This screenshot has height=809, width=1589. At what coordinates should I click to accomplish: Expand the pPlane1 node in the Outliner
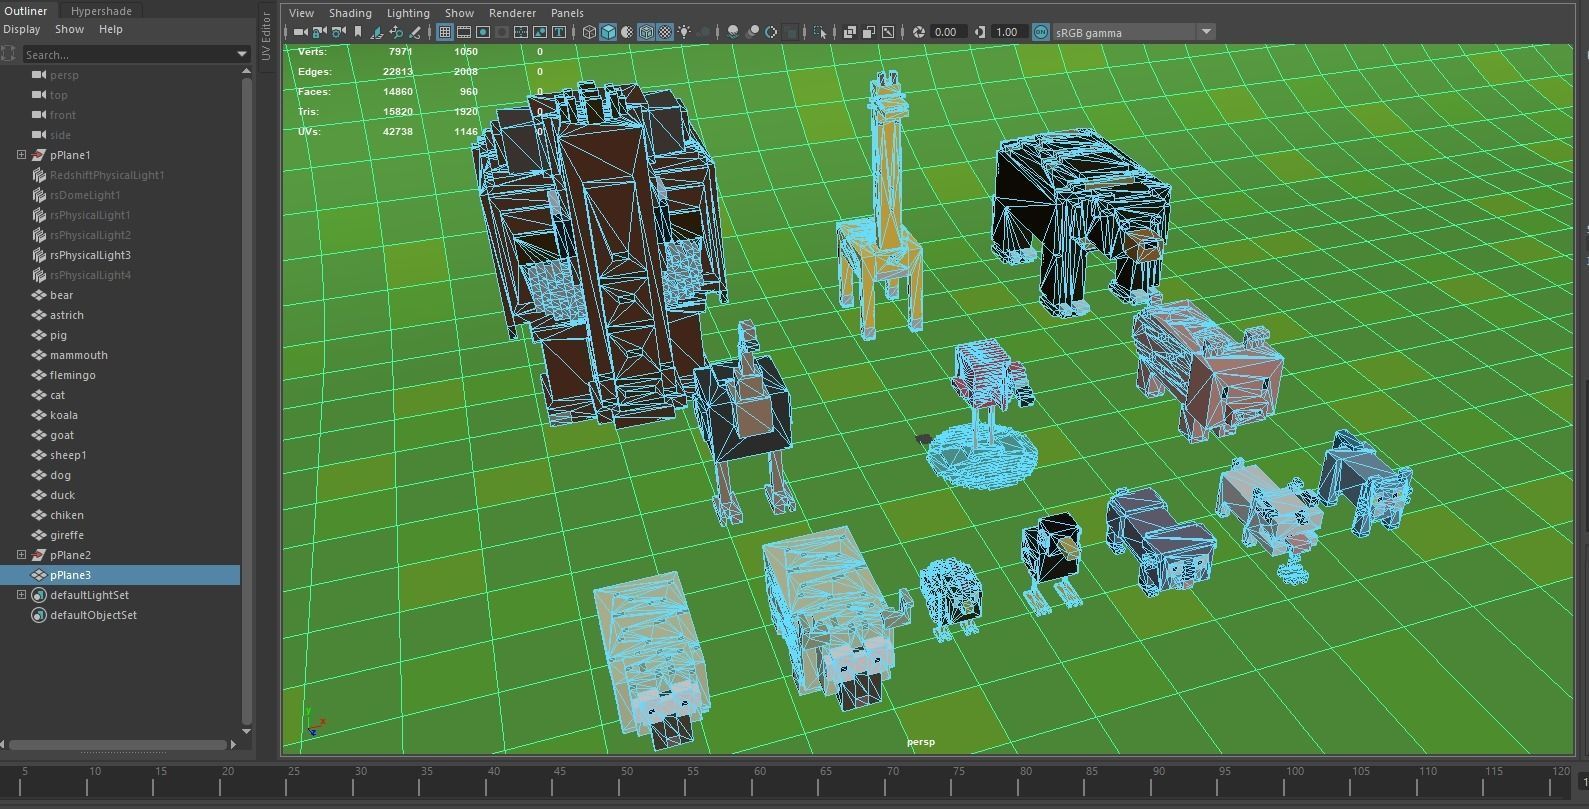[21, 155]
